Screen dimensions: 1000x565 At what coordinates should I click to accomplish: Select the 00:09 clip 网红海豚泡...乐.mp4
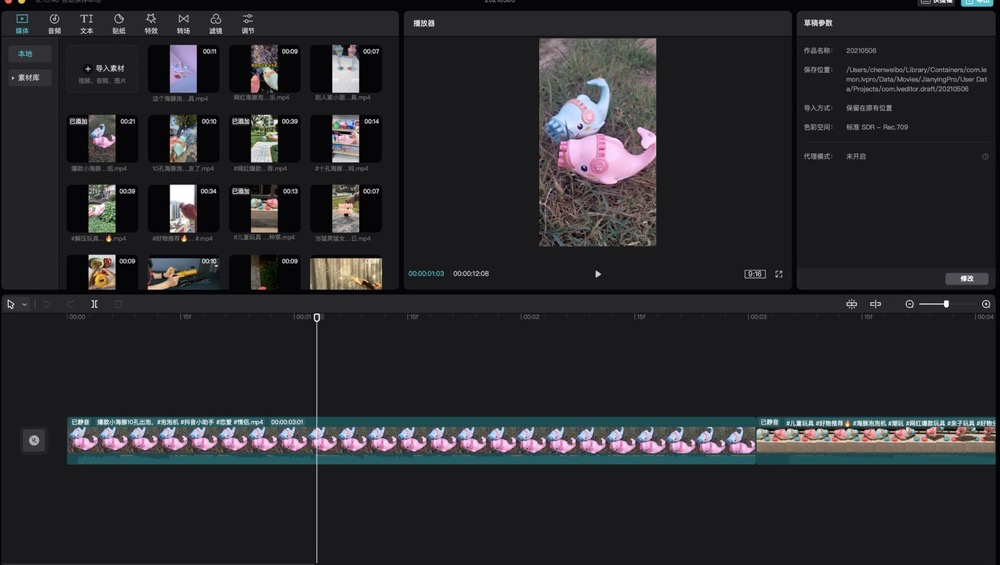[x=264, y=69]
